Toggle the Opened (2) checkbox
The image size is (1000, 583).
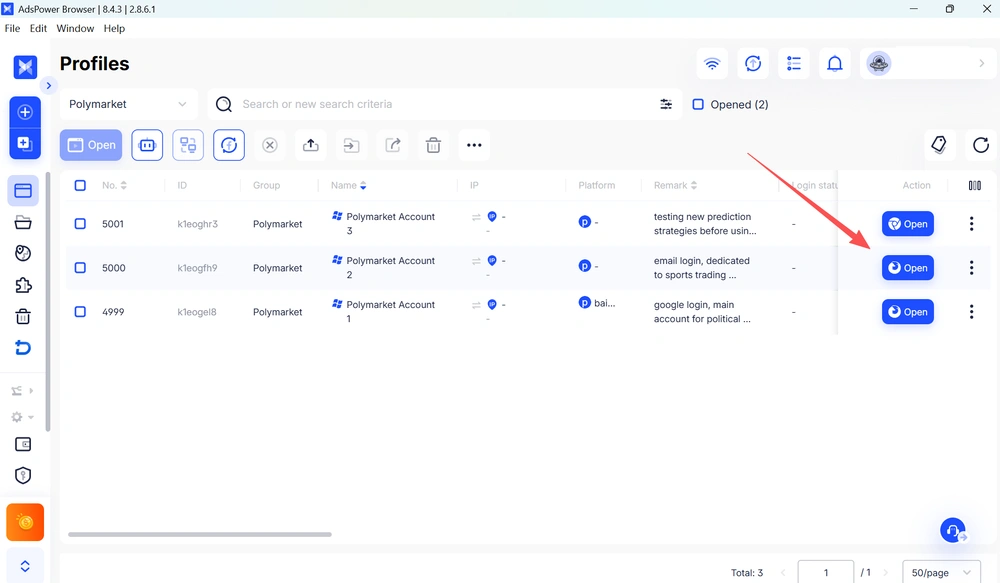[698, 104]
